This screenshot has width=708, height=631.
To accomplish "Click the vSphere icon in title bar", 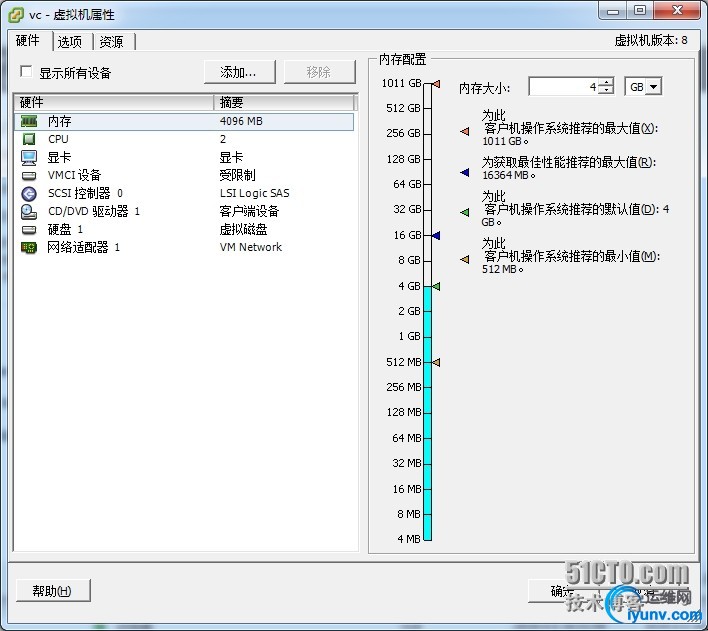I will [16, 15].
